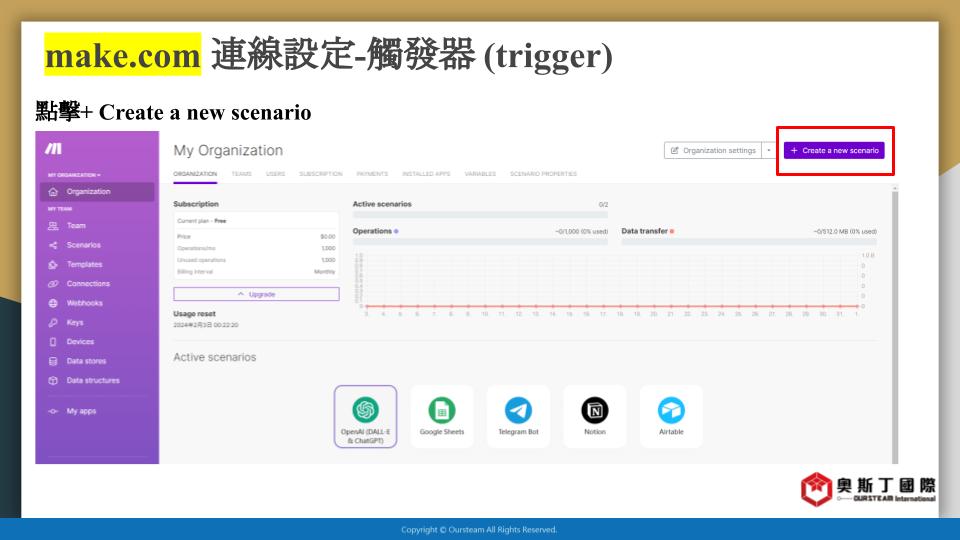Switch to the Organization tab
960x540 pixels.
point(195,174)
